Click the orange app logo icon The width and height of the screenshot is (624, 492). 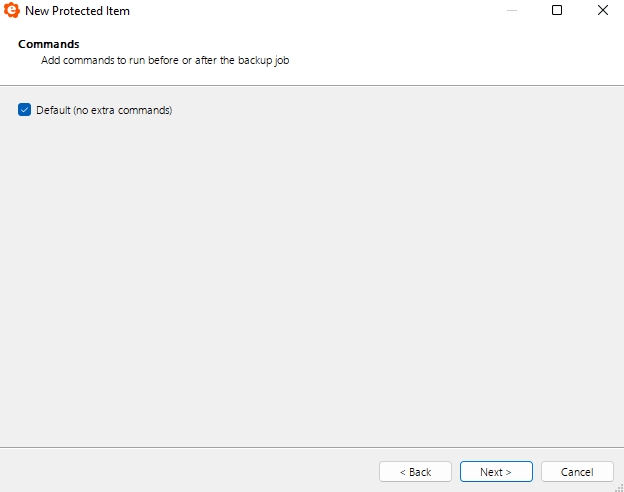click(12, 10)
